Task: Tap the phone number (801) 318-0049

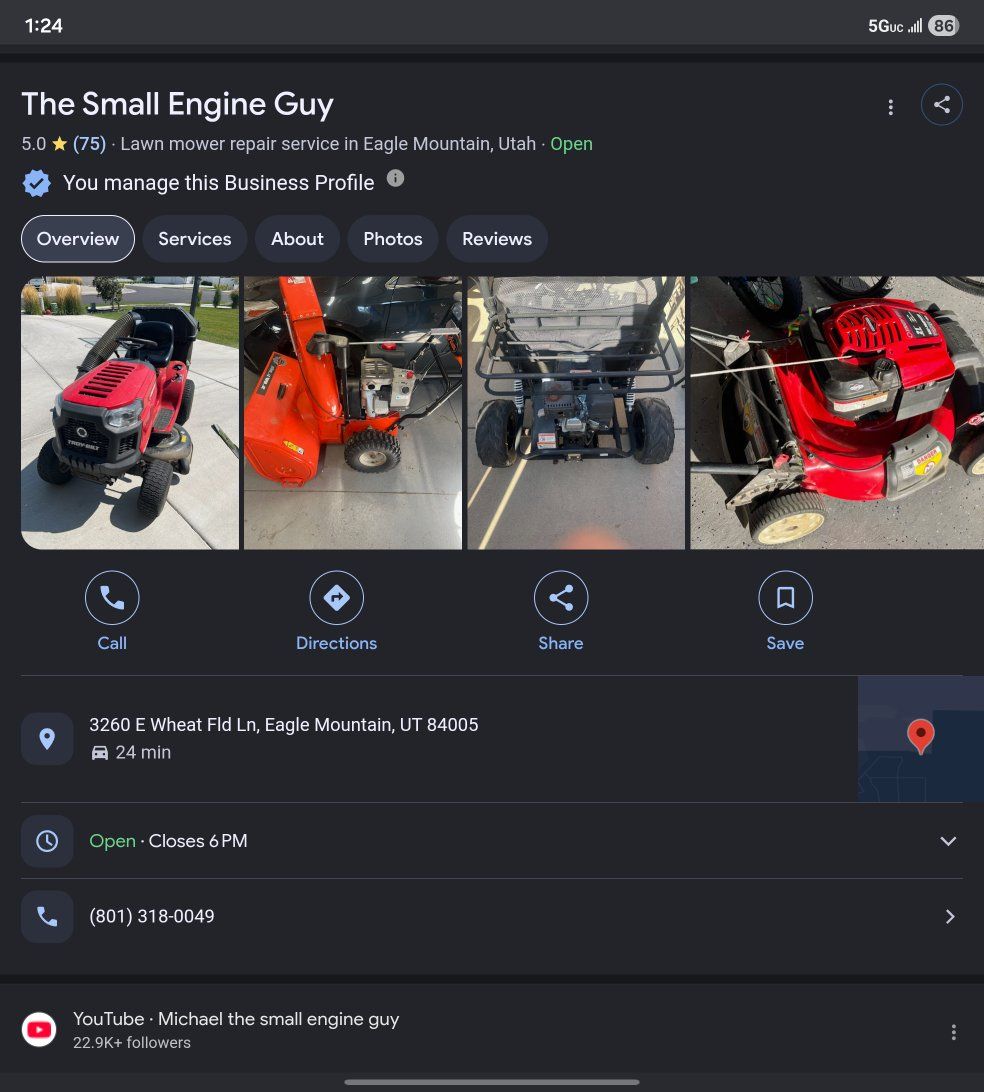Action: tap(152, 916)
